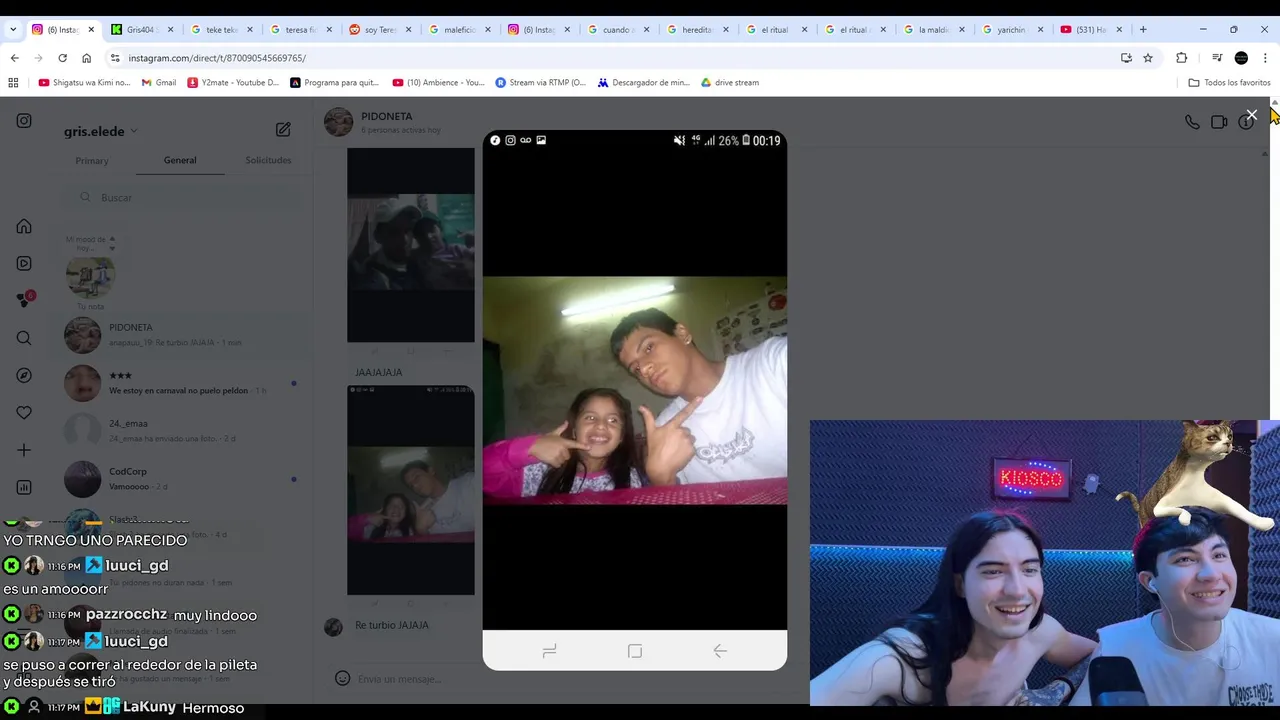This screenshot has height=720, width=1280.
Task: Open the drive stream bookmark
Action: pos(730,83)
